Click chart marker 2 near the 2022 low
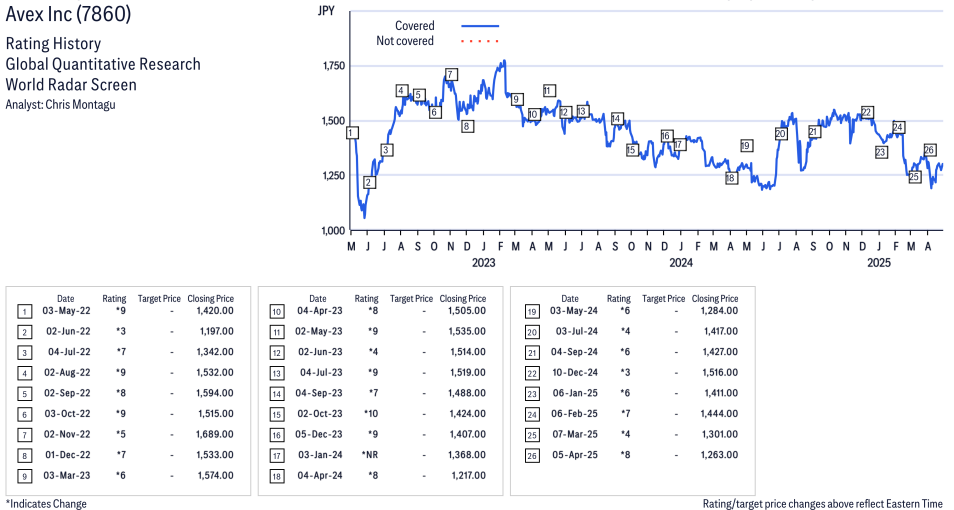Viewport: 954px width, 510px height. pos(368,182)
